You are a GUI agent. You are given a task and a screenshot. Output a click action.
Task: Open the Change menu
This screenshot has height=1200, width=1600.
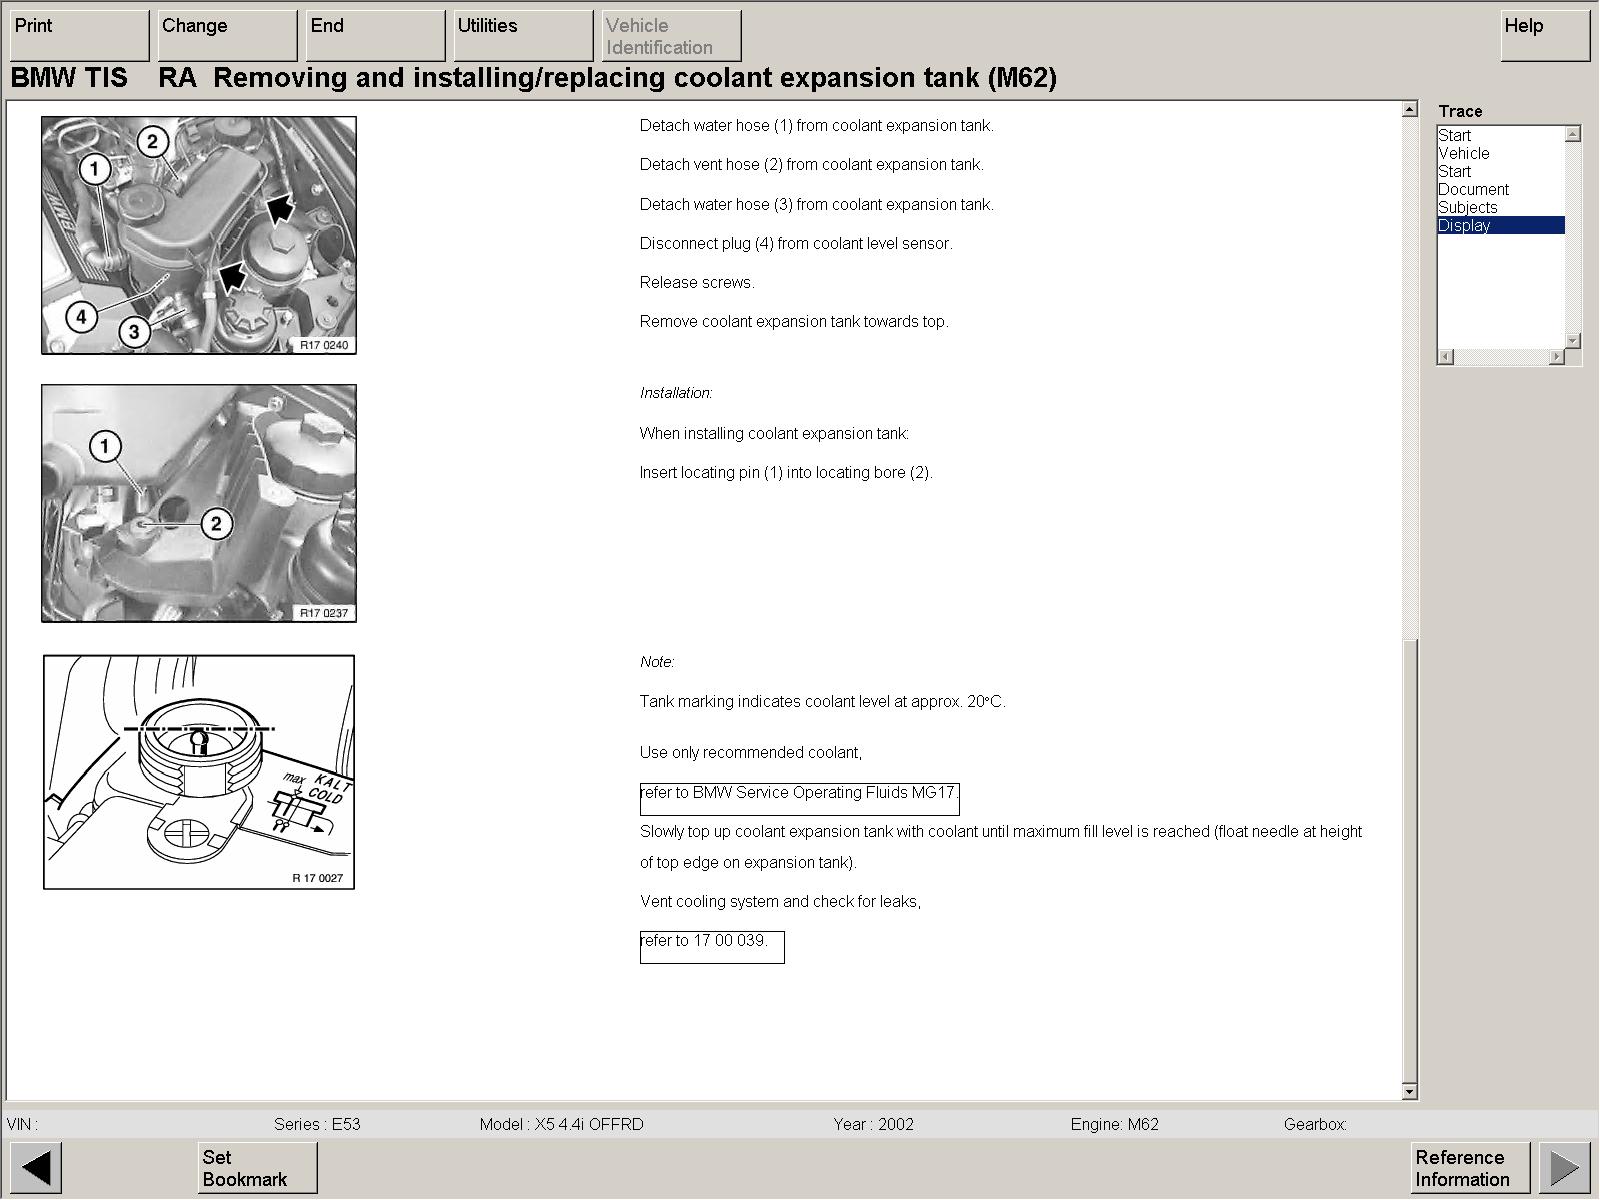(227, 36)
